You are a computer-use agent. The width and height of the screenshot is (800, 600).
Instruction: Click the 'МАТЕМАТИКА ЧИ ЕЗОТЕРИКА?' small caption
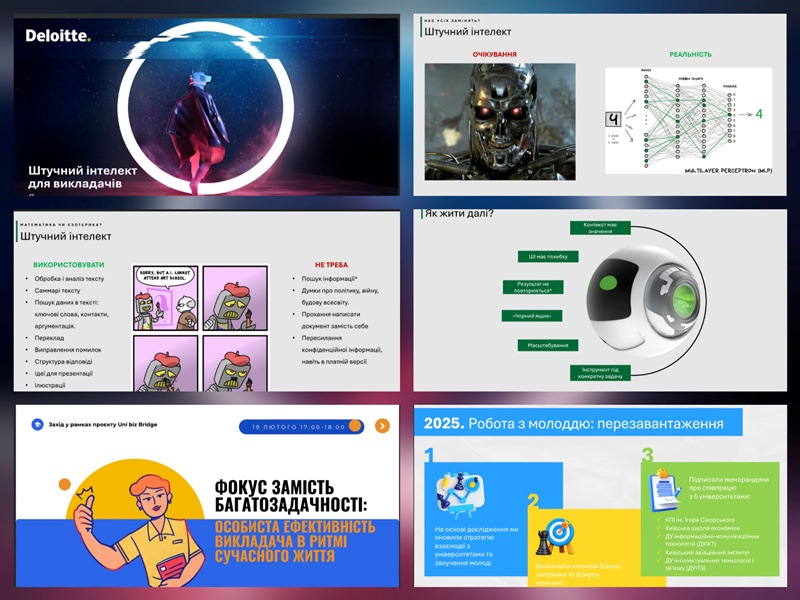61,224
